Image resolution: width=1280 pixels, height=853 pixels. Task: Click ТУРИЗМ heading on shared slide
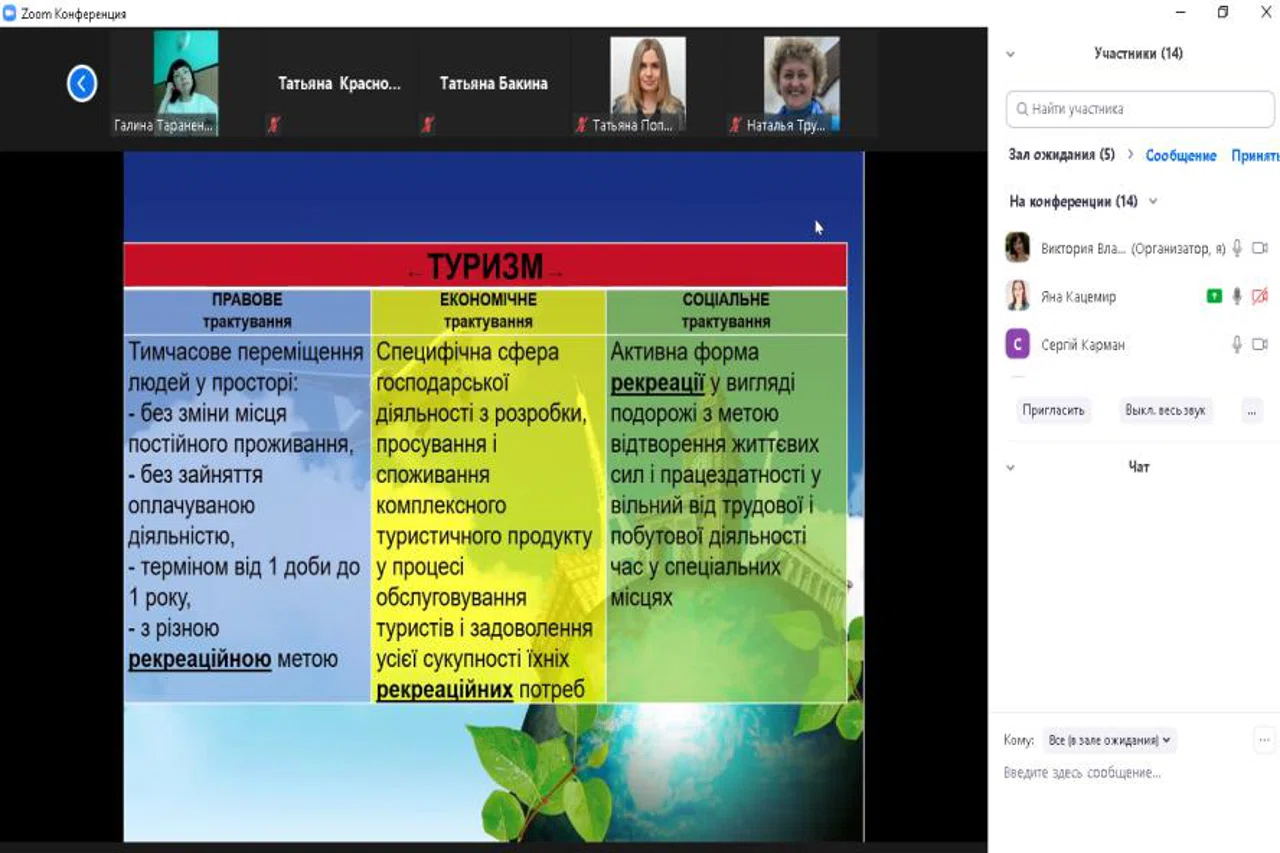click(485, 267)
